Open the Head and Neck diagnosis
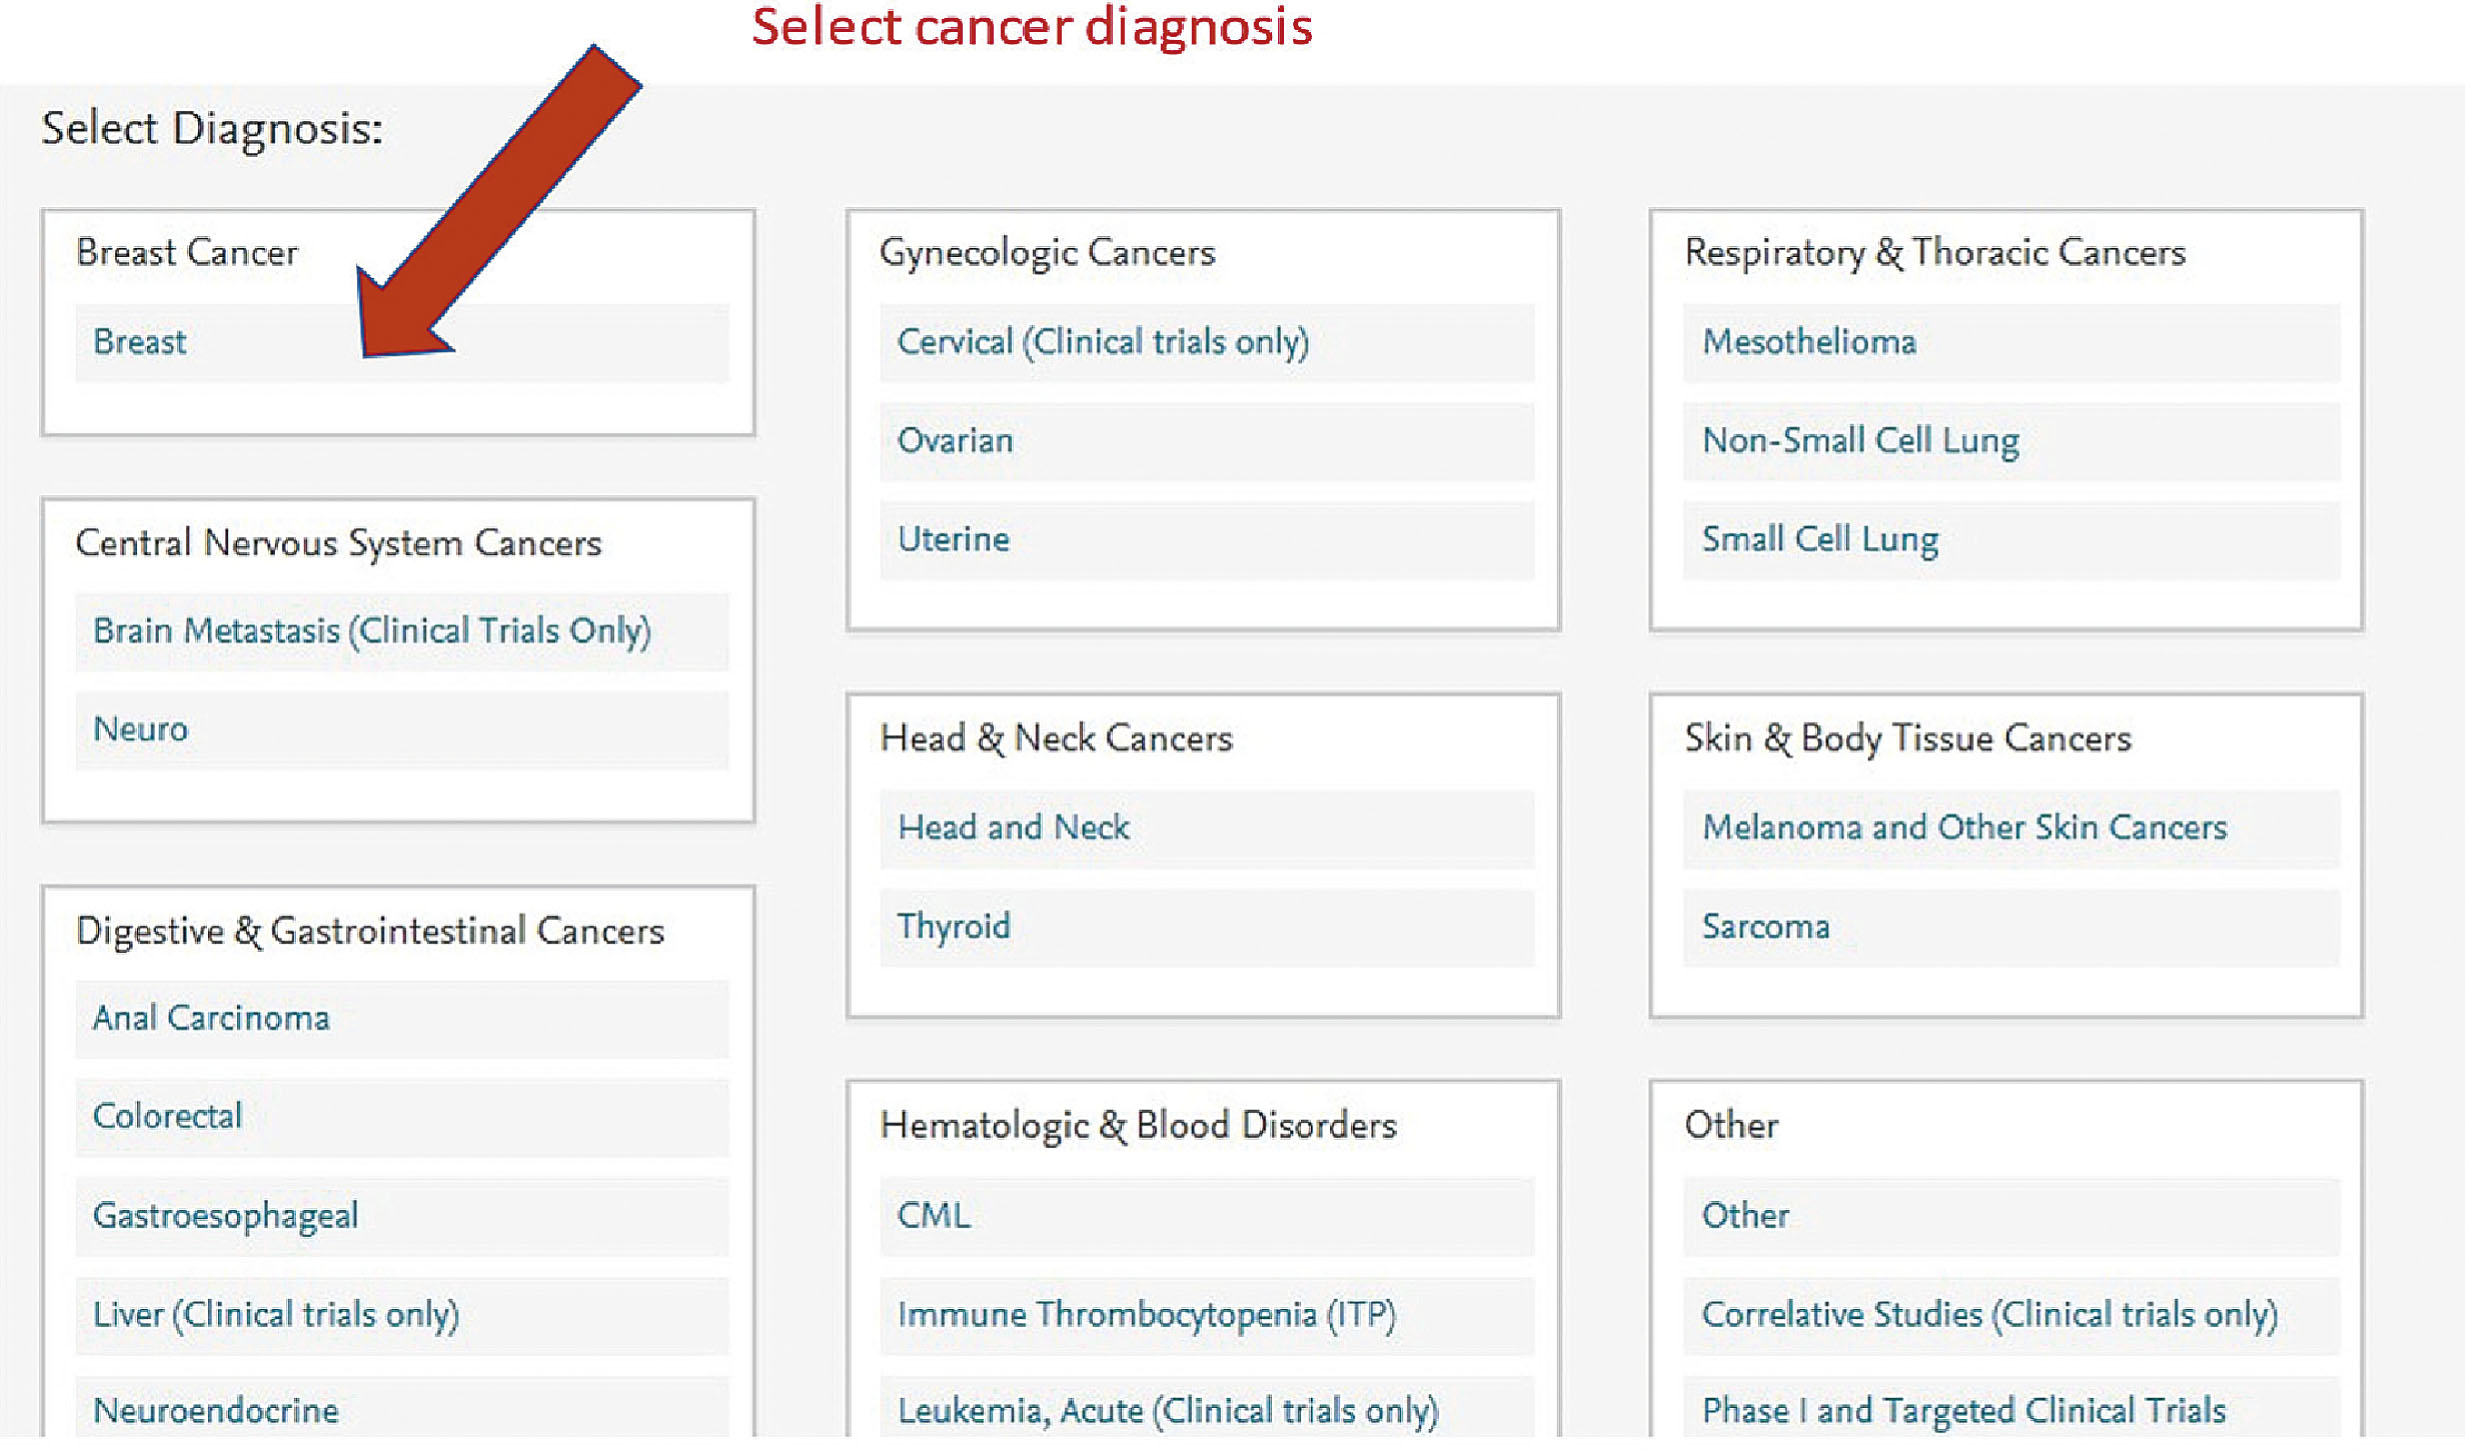The image size is (2465, 1451). point(1012,828)
